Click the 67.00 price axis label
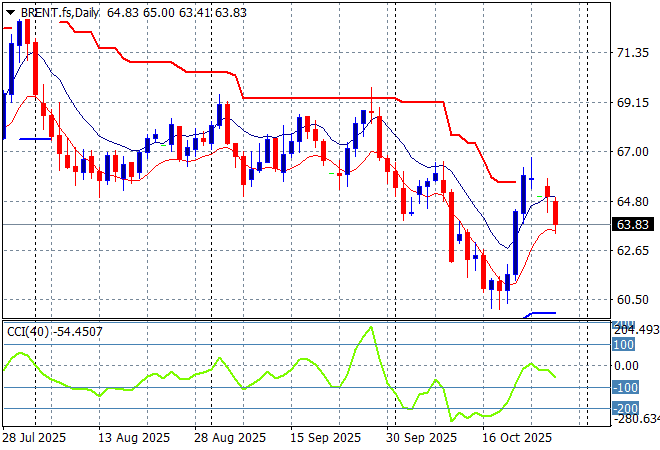 coord(633,152)
